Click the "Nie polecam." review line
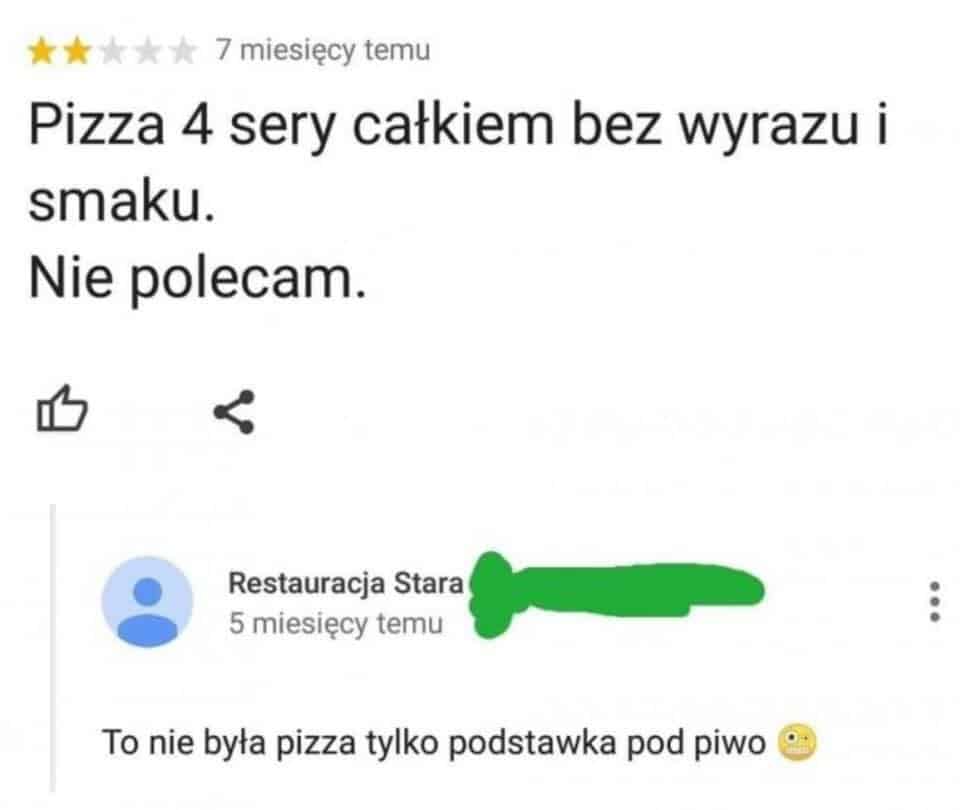 click(198, 279)
